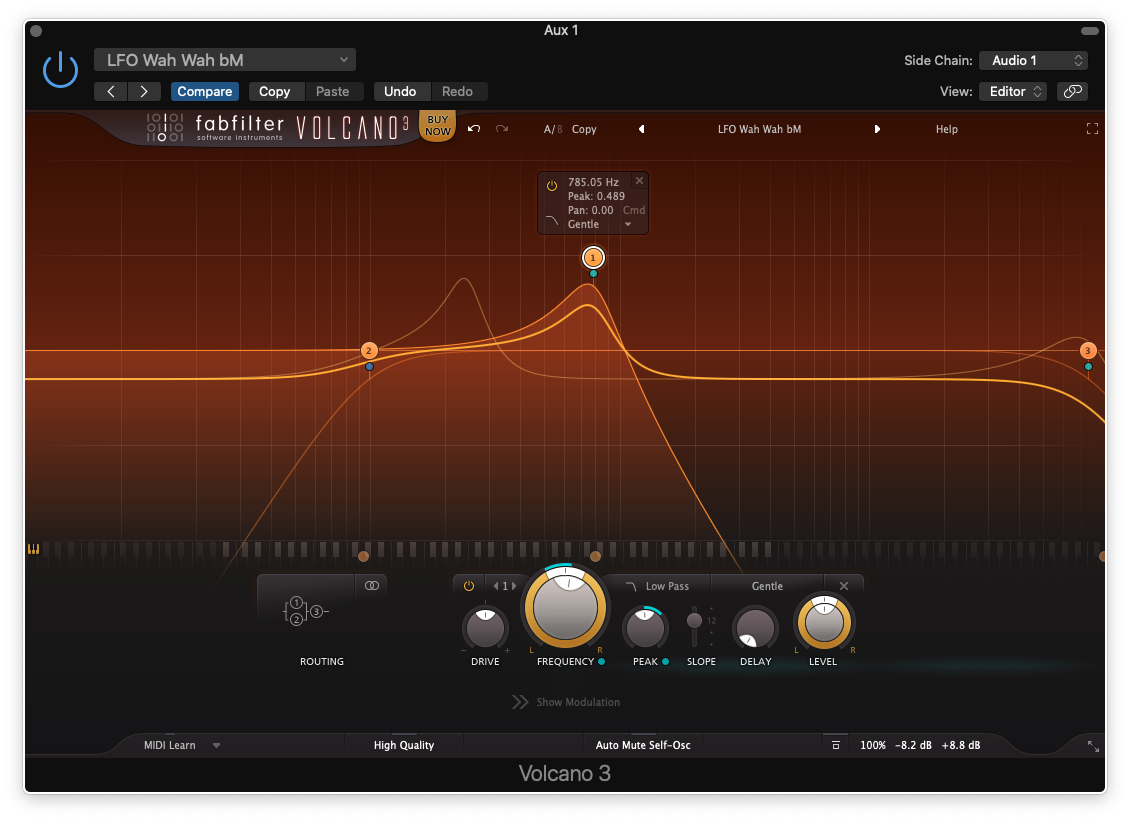This screenshot has width=1130, height=821.
Task: Click the FabFilter undo arrow icon
Action: (x=474, y=129)
